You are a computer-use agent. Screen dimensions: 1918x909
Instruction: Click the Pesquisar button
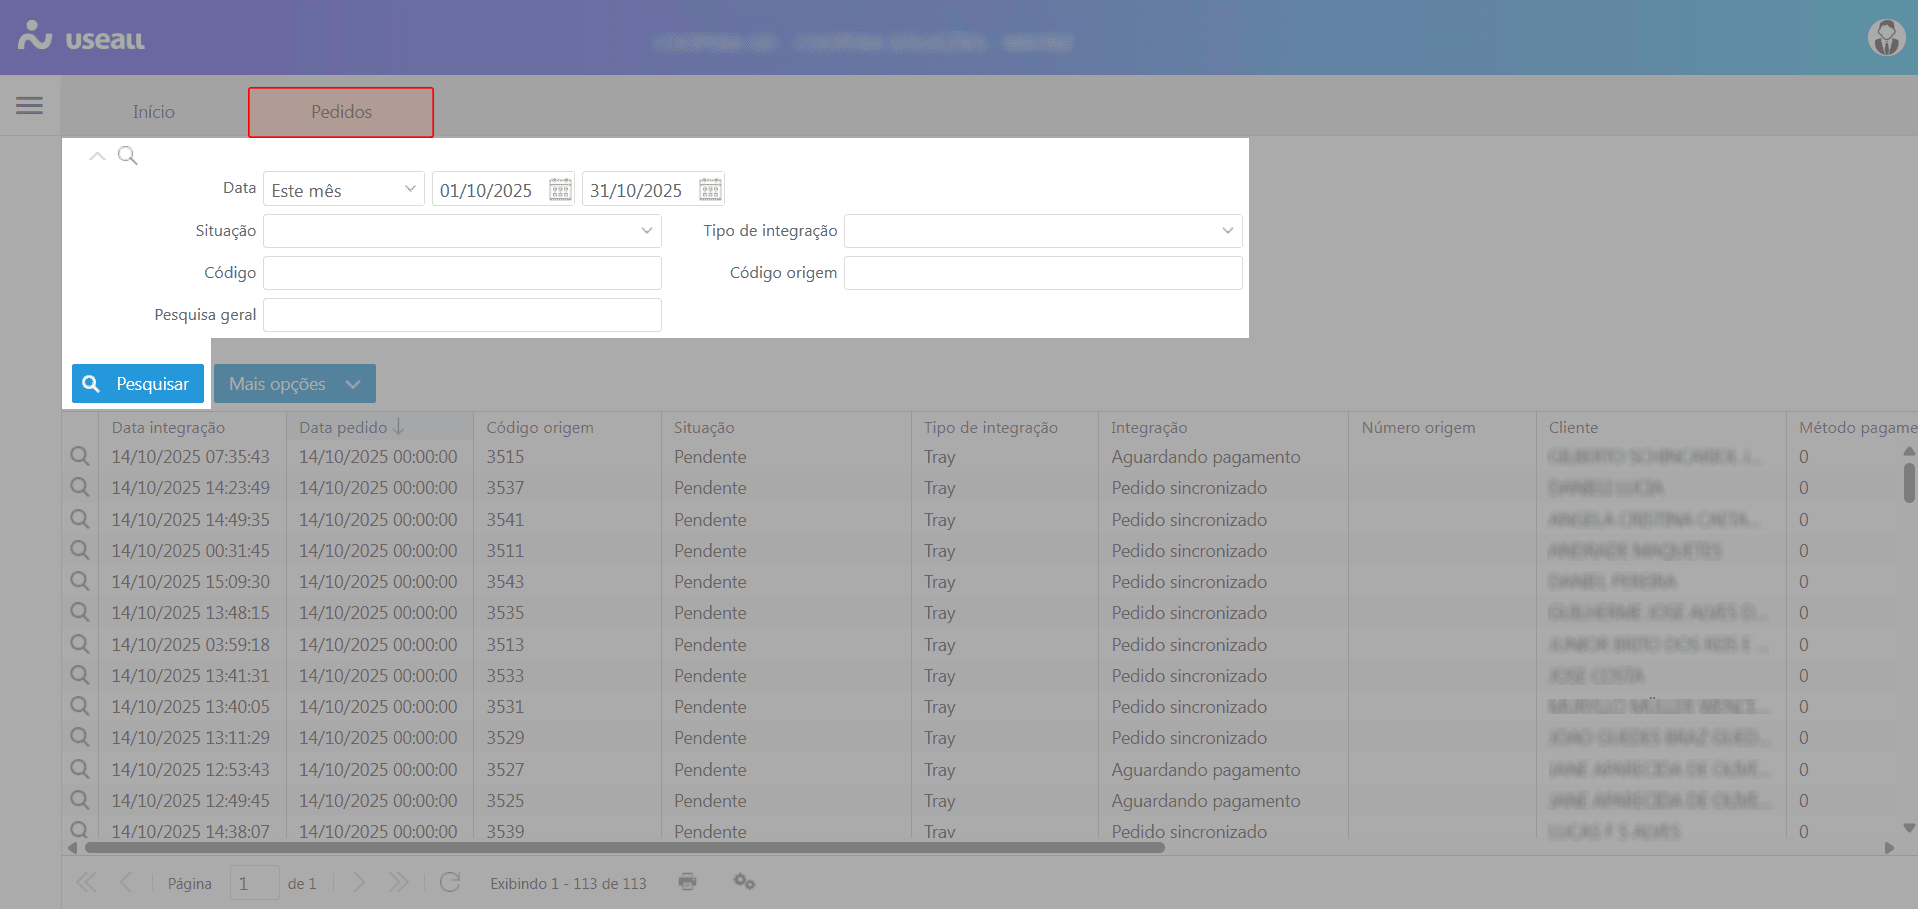[x=138, y=384]
